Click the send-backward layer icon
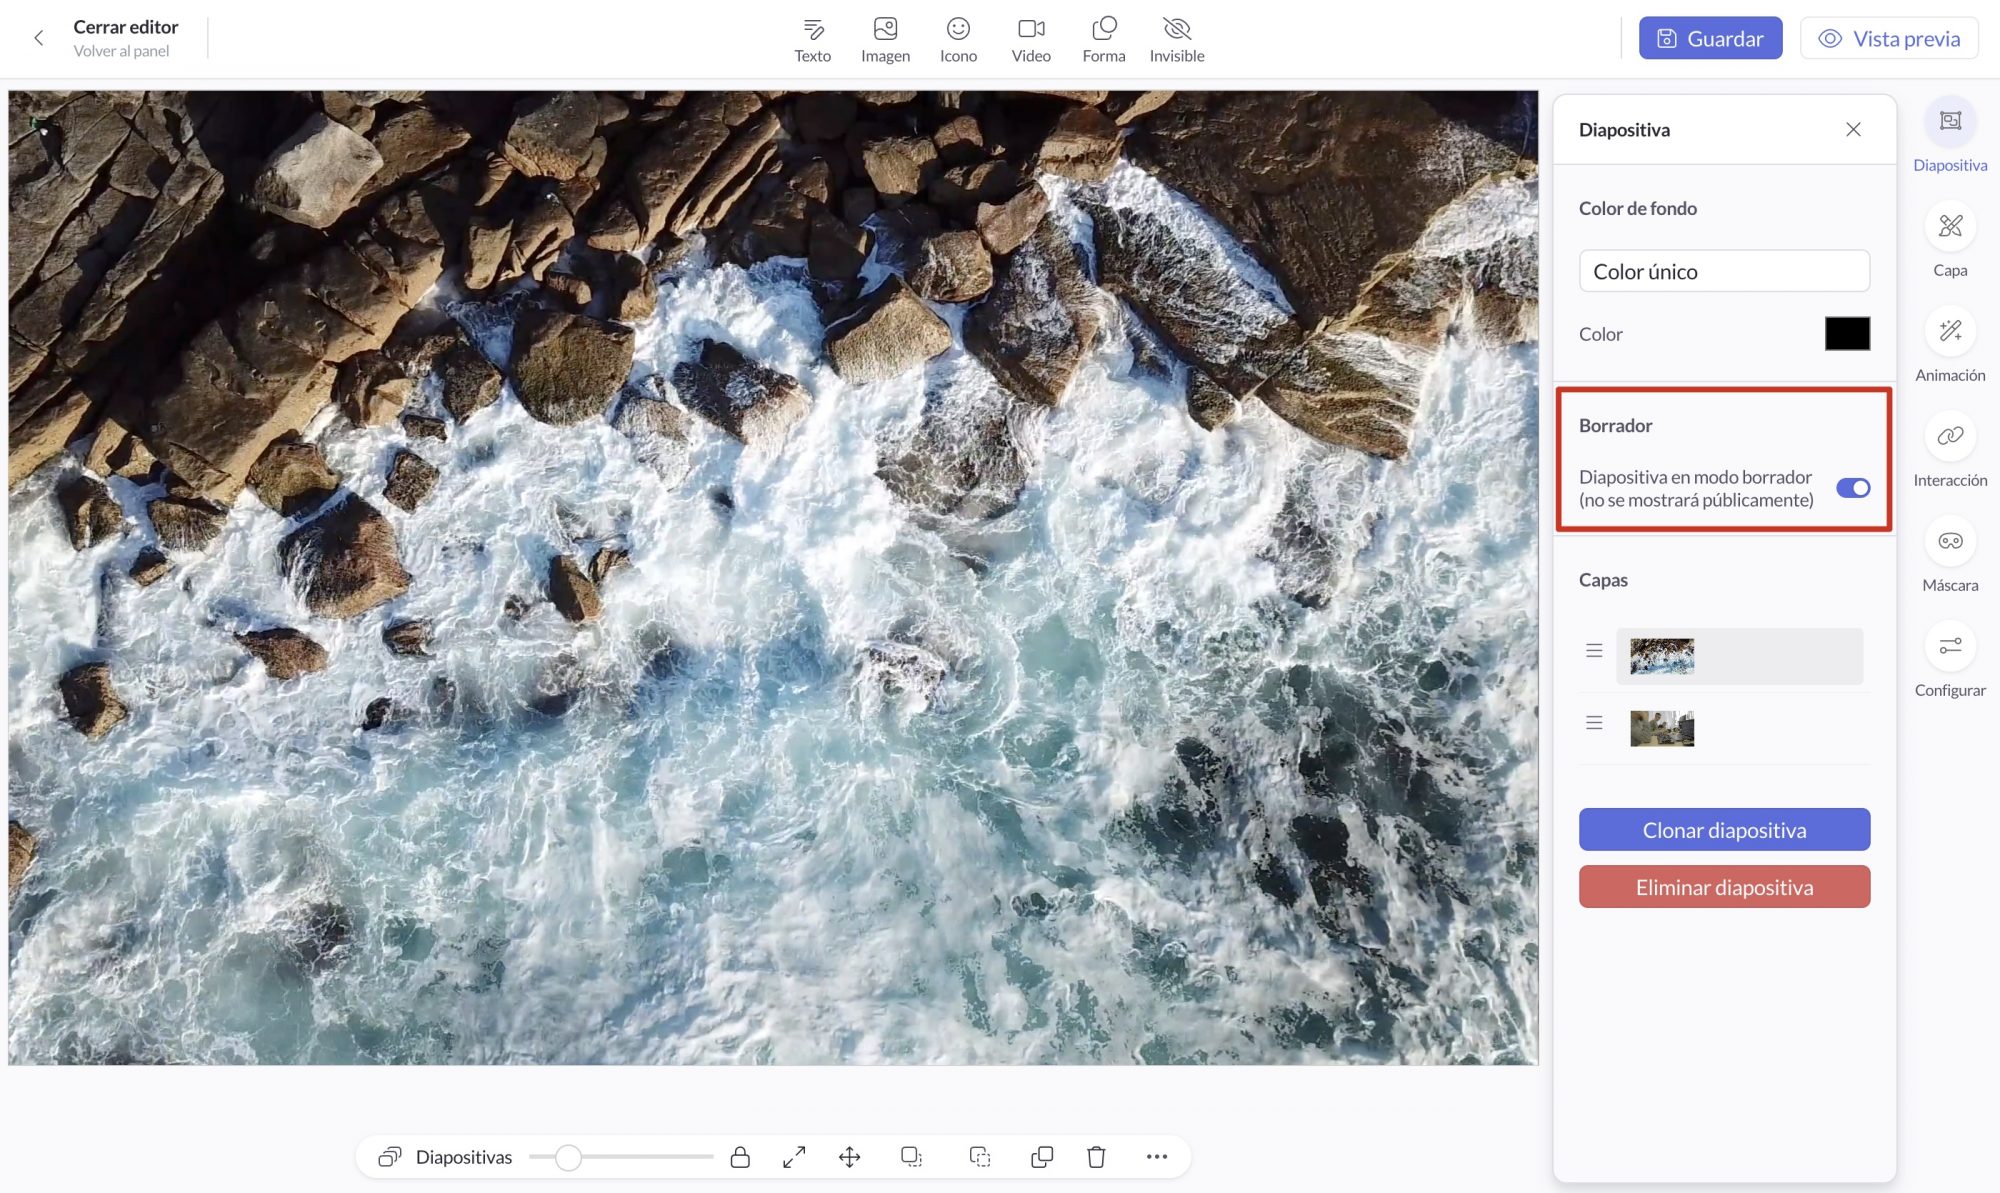The image size is (2000, 1193). tap(980, 1157)
